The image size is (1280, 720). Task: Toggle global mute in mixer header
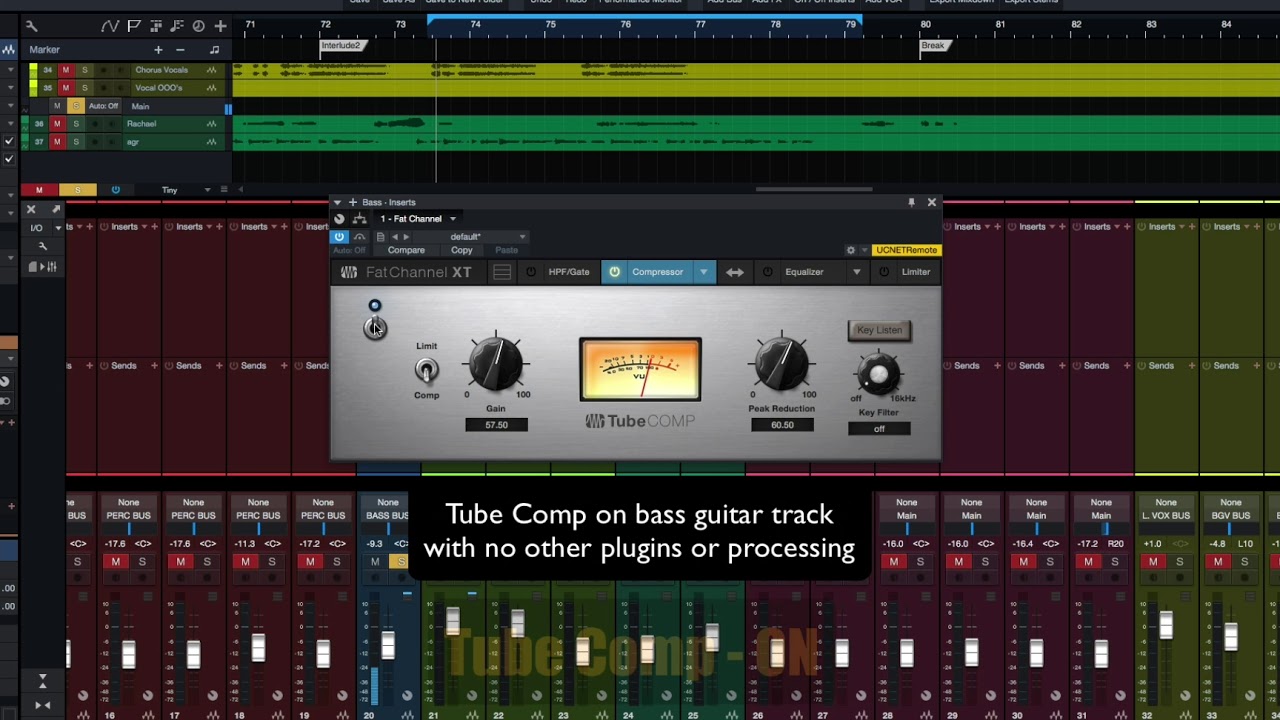click(x=39, y=190)
